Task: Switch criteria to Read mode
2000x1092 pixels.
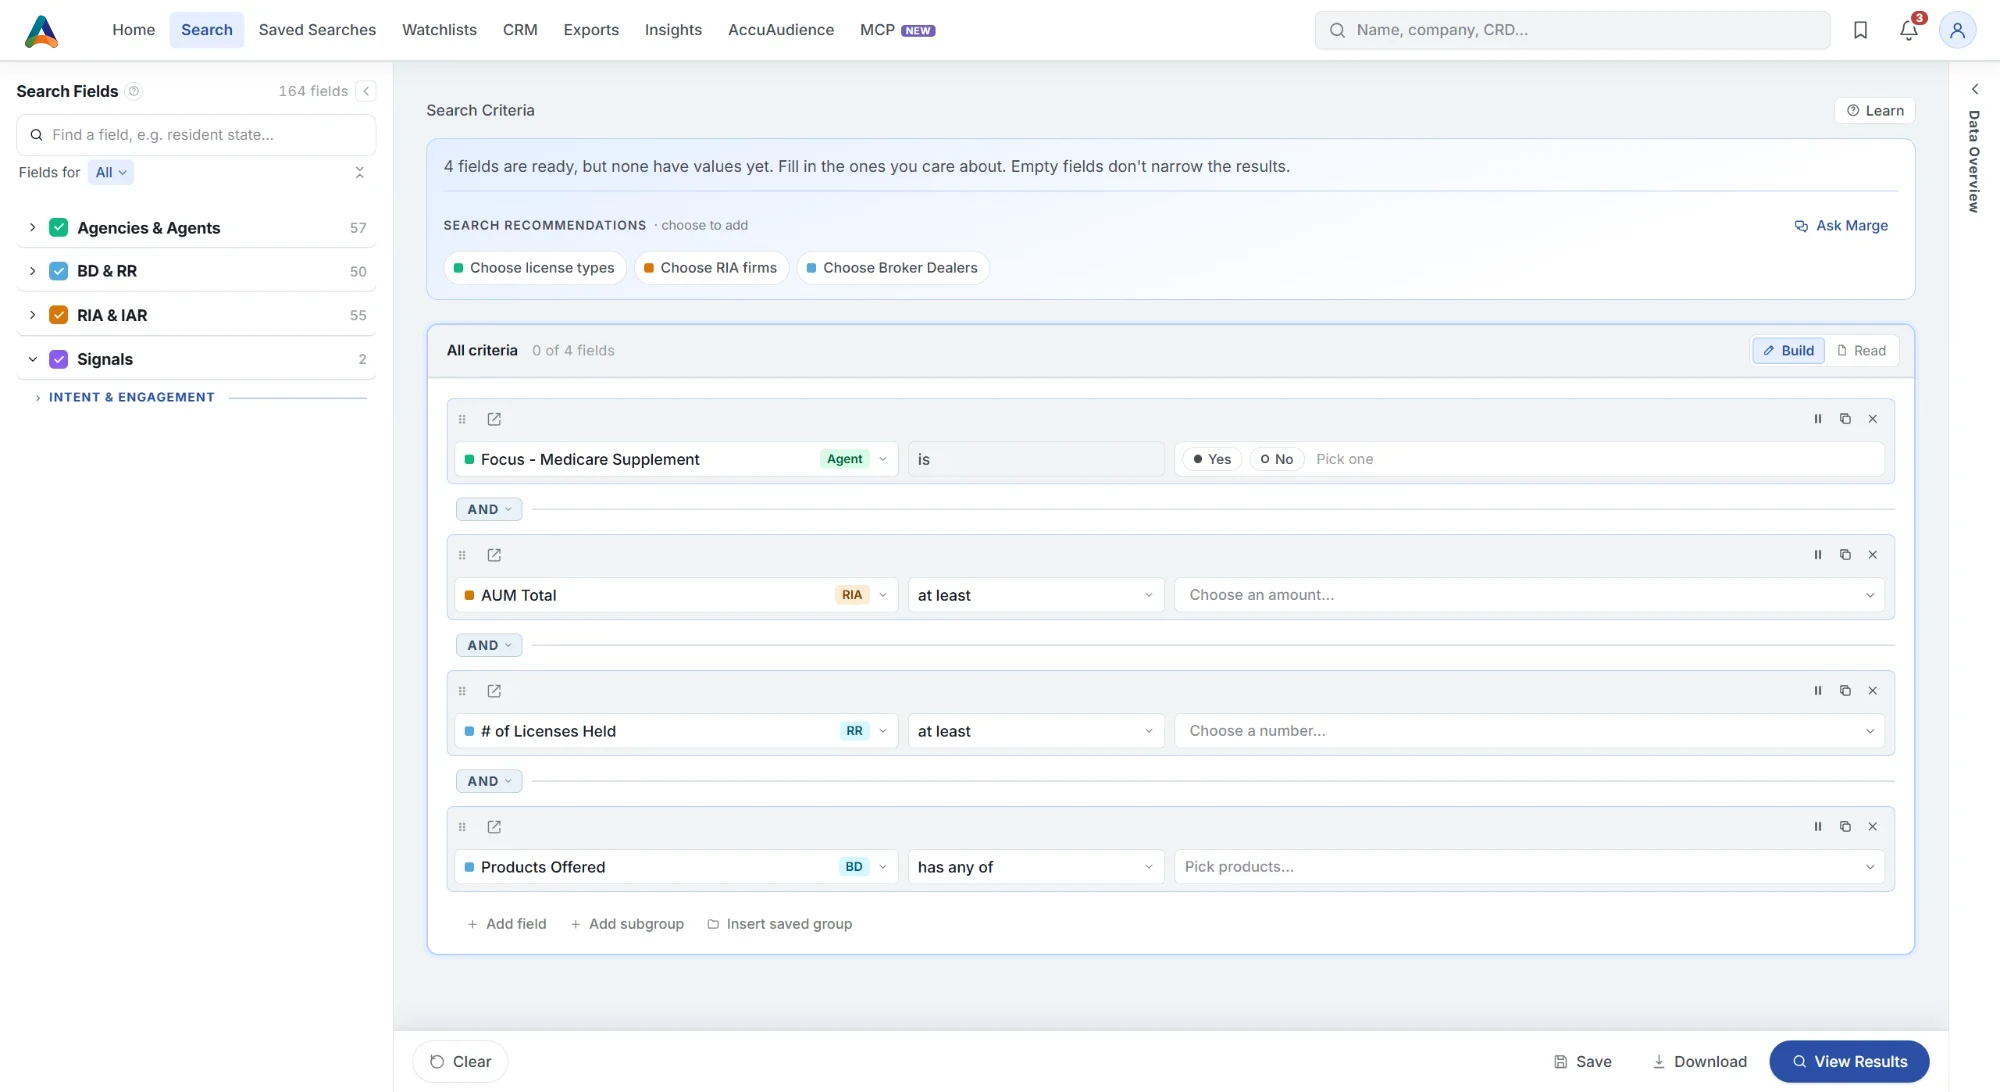Action: tap(1862, 350)
